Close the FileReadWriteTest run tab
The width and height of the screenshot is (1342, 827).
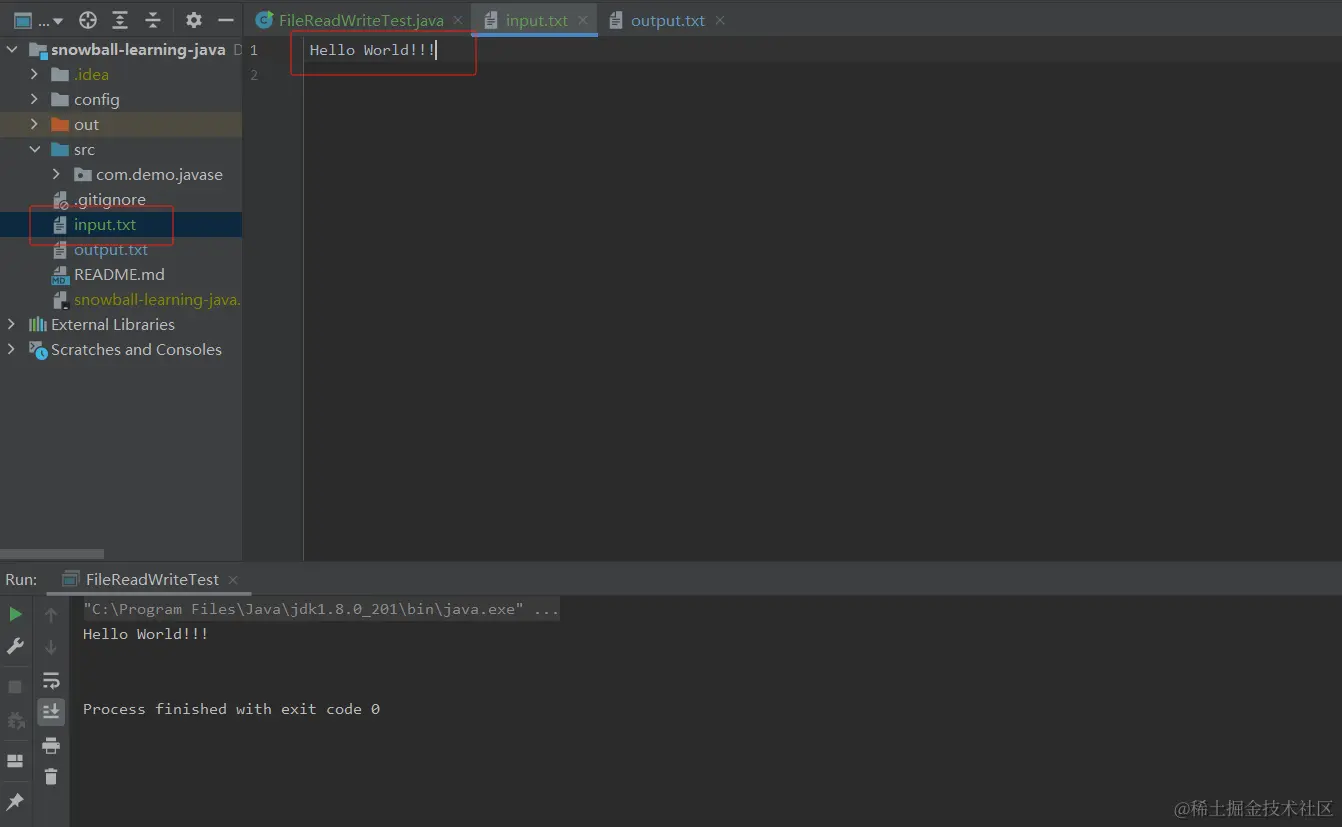click(232, 580)
